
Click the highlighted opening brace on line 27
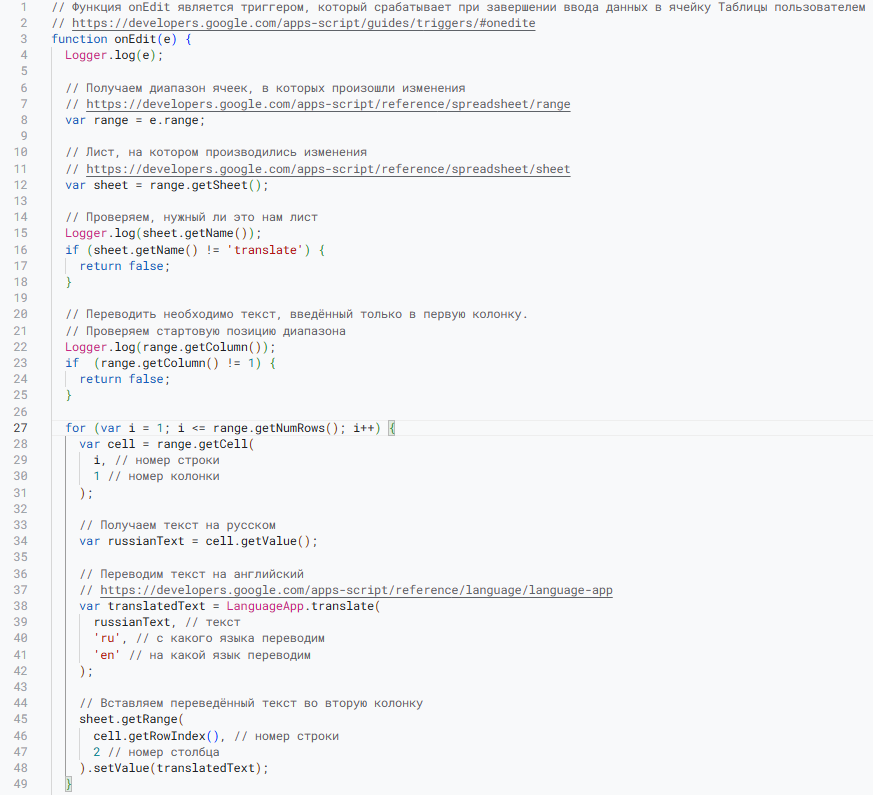(391, 428)
